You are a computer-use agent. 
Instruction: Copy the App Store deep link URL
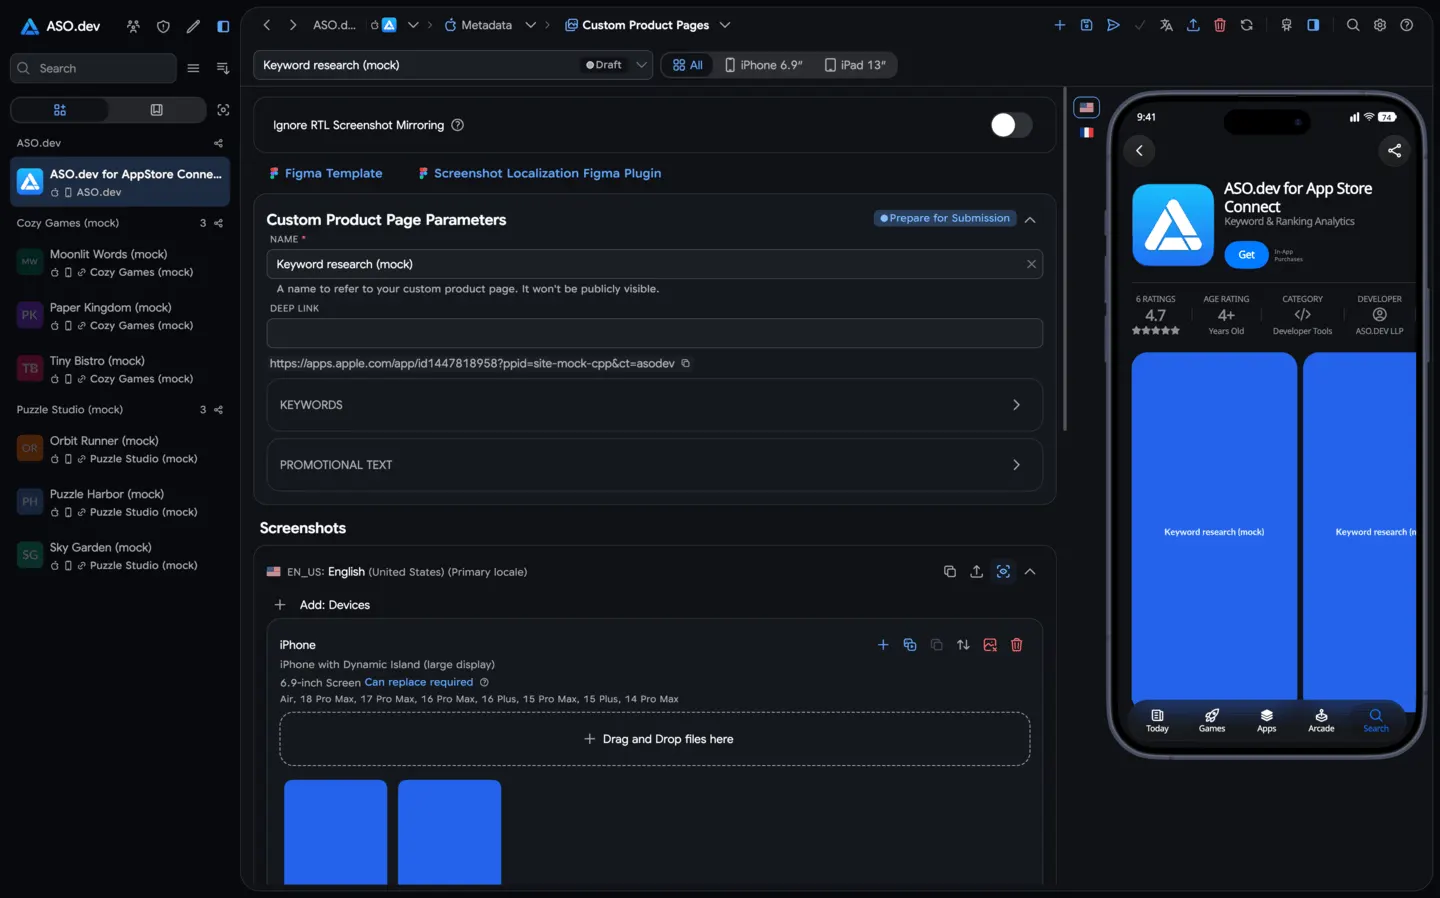(x=686, y=363)
